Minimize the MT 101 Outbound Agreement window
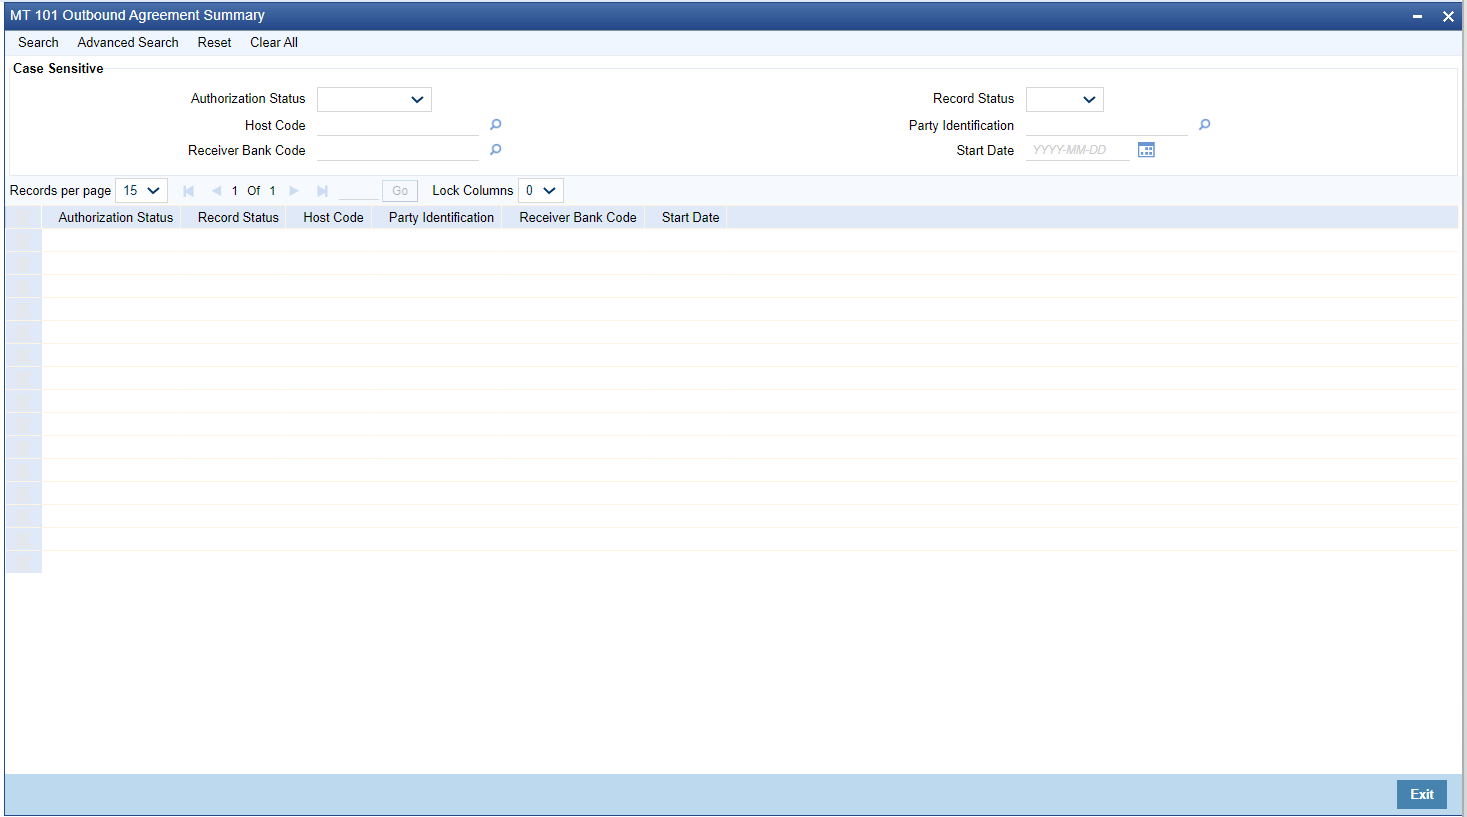Screen dimensions: 1467x817 pos(1418,17)
